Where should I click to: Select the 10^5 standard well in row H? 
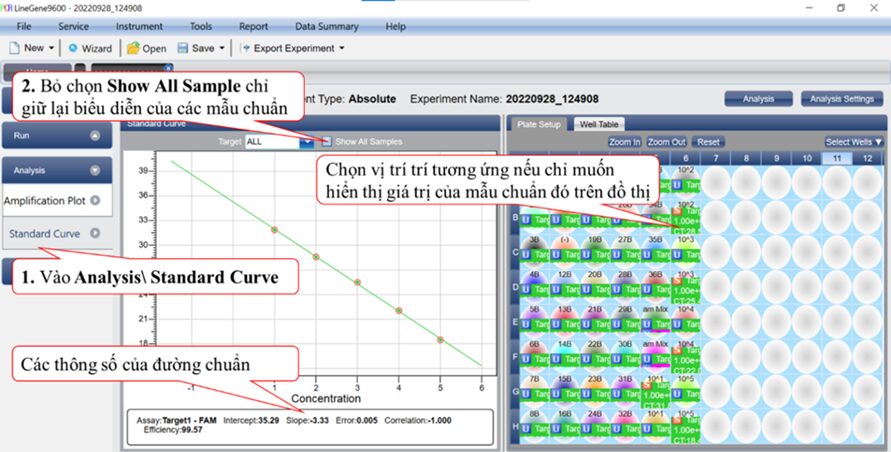(x=685, y=426)
